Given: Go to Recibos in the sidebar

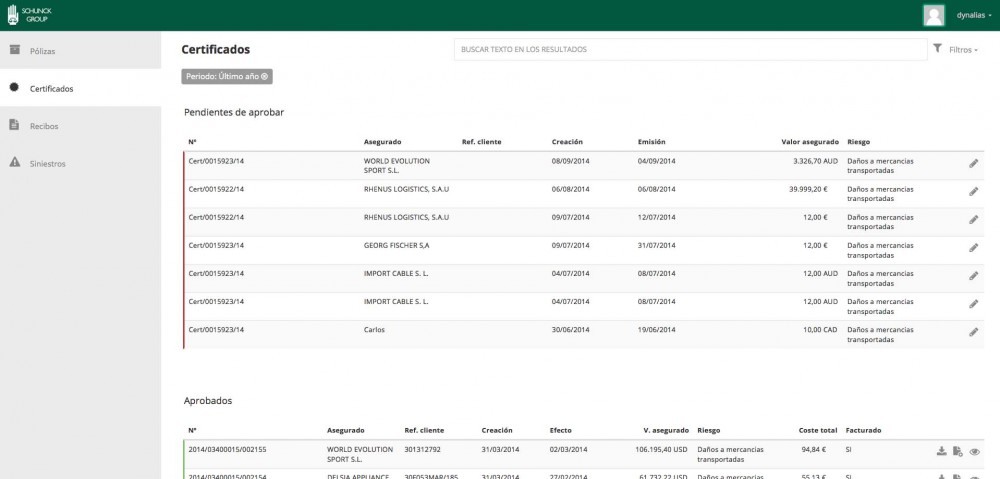Looking at the screenshot, I should (x=43, y=126).
